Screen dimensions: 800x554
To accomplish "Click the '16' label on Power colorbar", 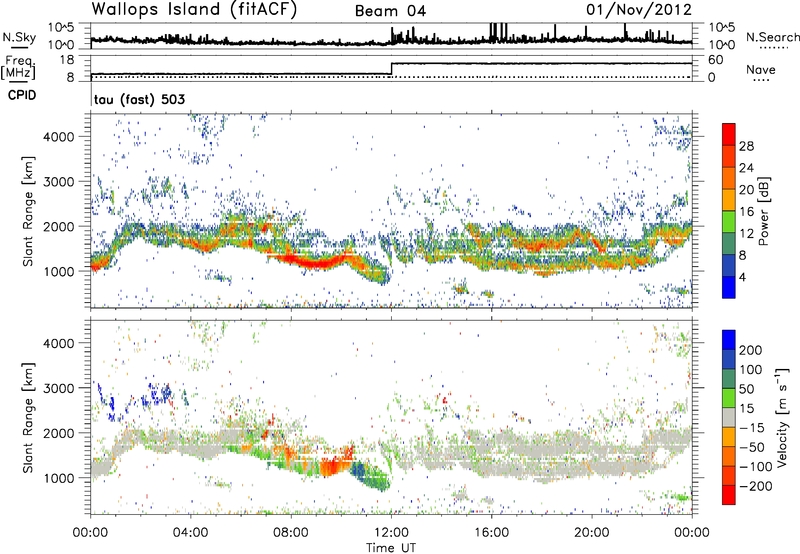I will click(746, 212).
